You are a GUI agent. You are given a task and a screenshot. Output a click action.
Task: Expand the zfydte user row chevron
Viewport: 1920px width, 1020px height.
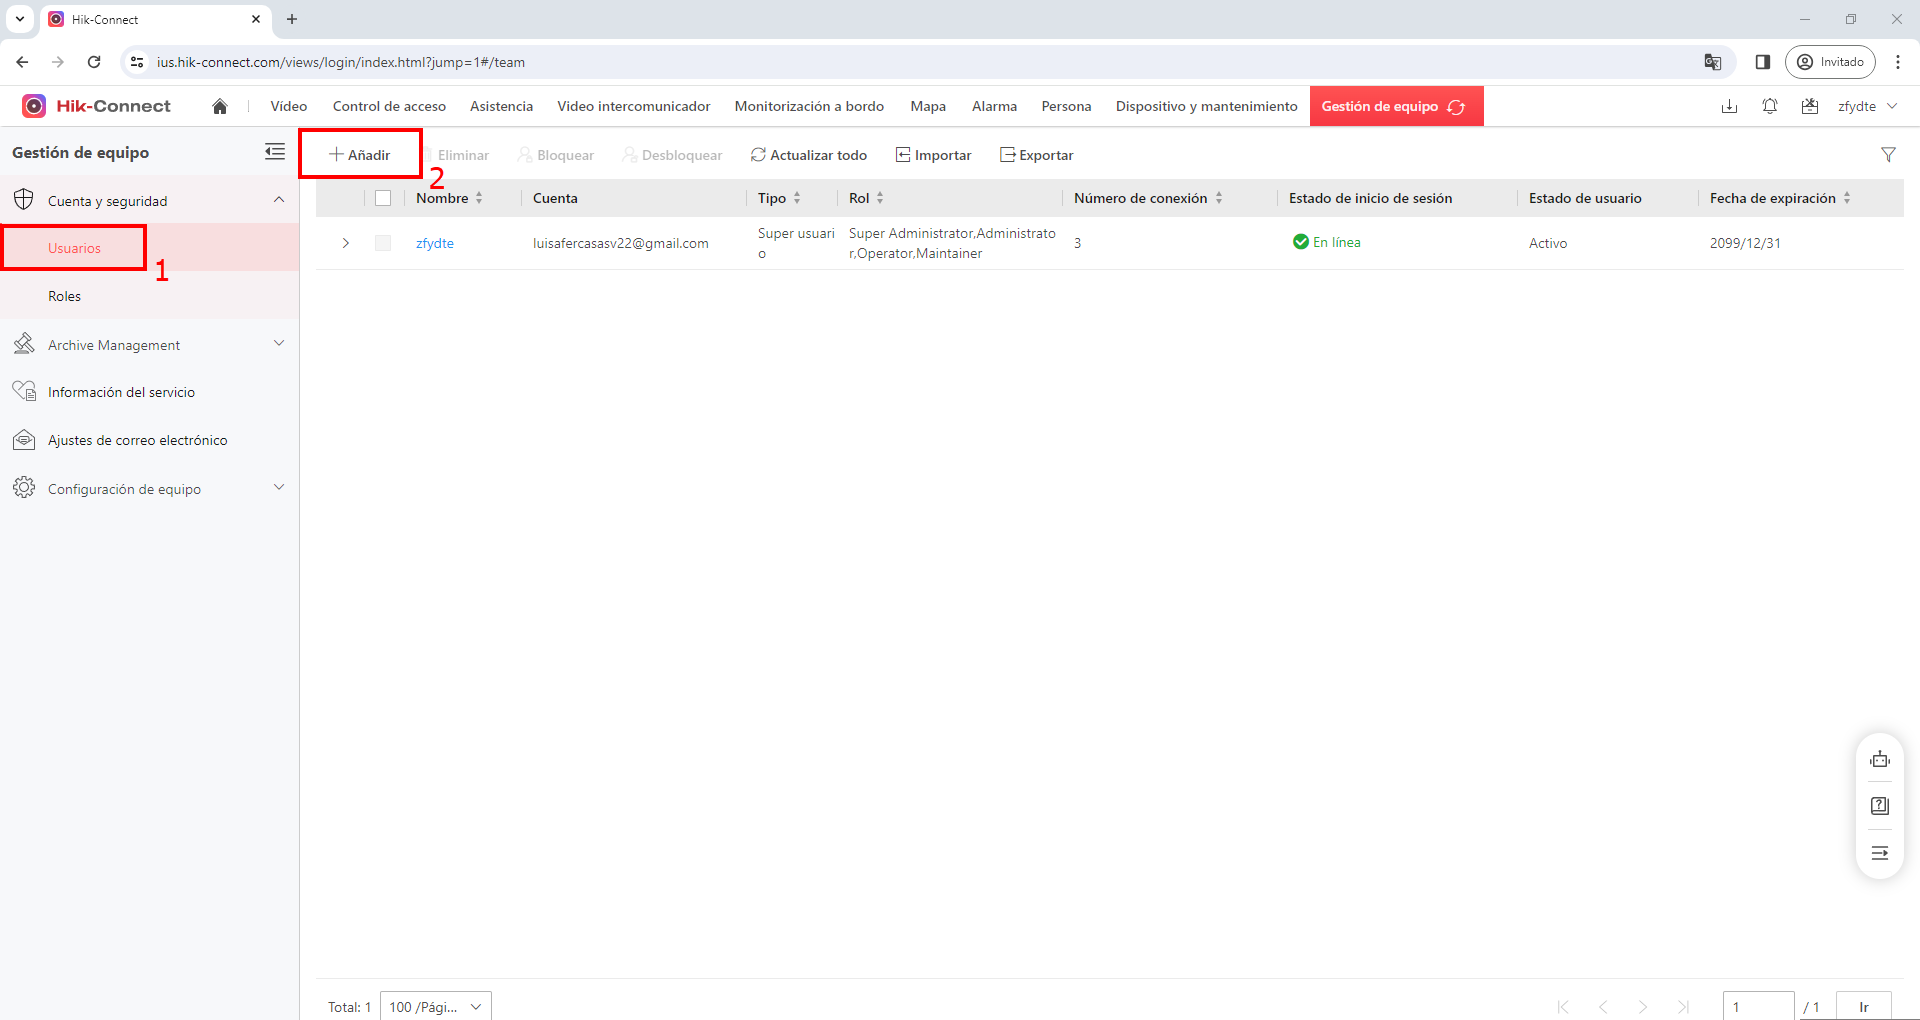point(346,243)
